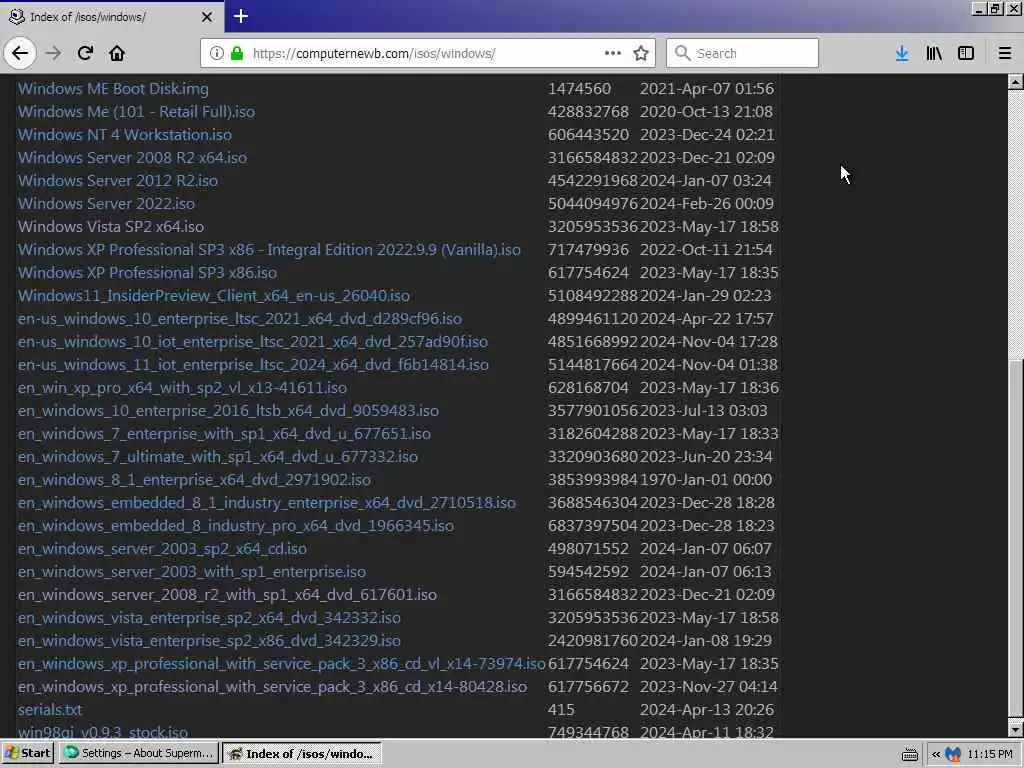Open the Library bookmarks and history
The image size is (1024, 768).
(x=934, y=53)
